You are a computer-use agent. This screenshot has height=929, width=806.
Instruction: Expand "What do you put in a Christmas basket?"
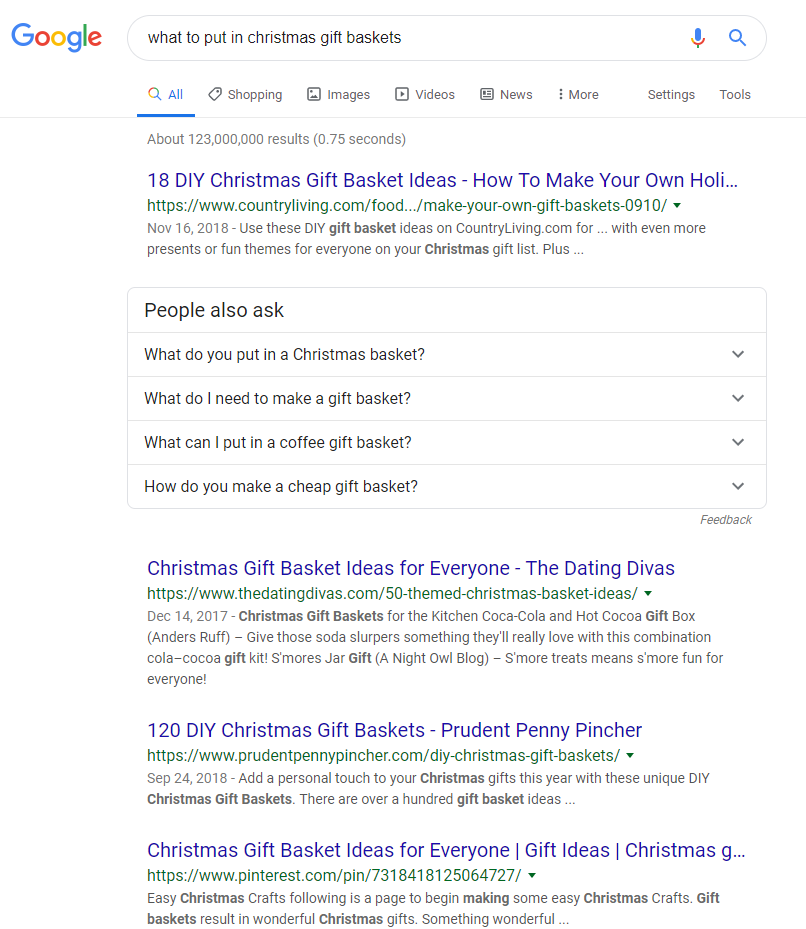[x=446, y=355]
